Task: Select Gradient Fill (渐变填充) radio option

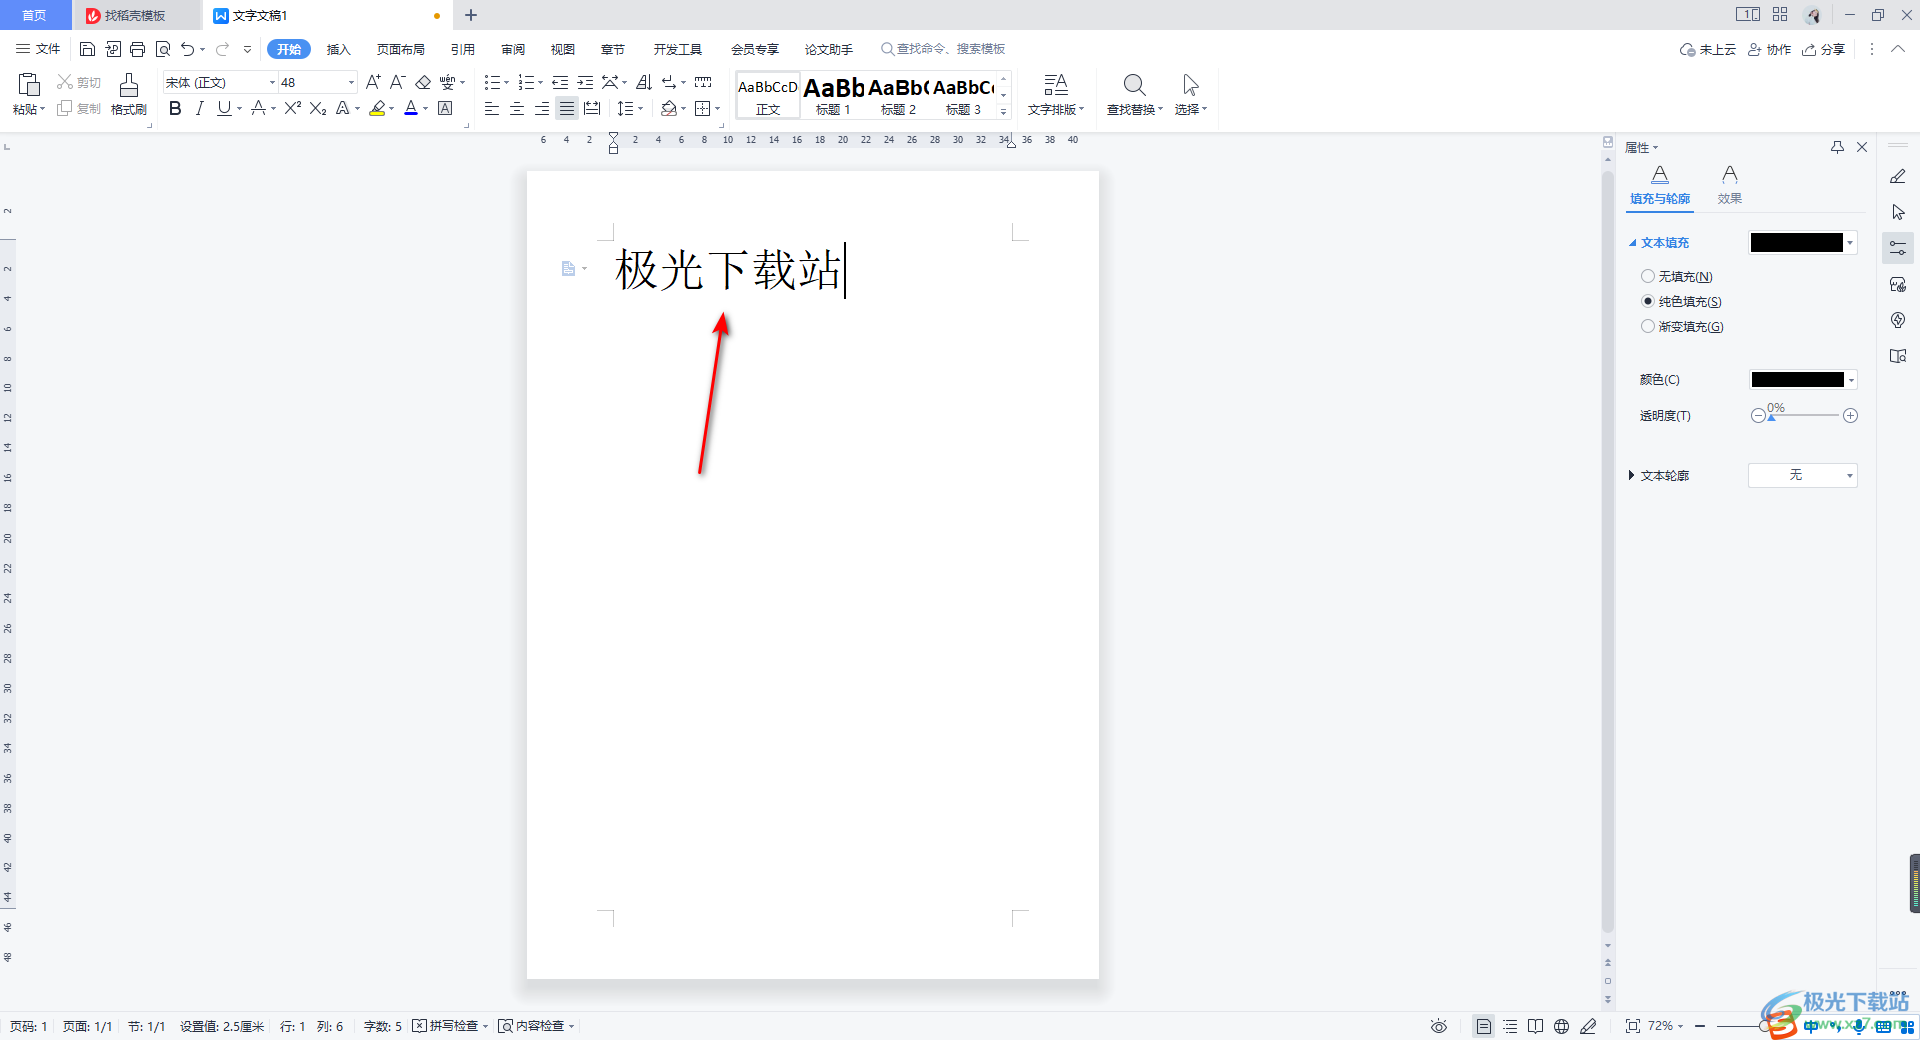Action: pos(1682,326)
